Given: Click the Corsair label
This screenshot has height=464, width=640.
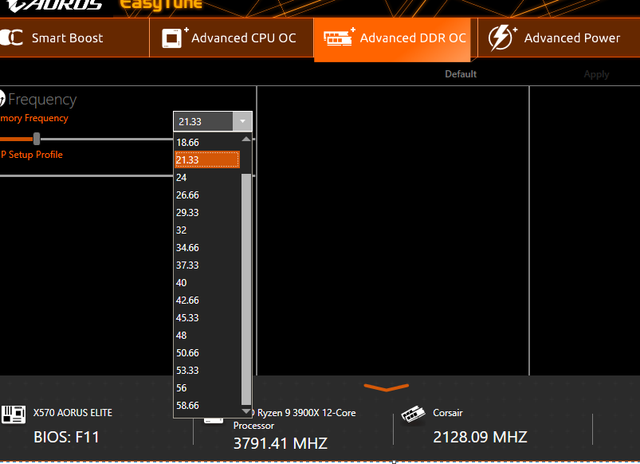Looking at the screenshot, I should [448, 413].
